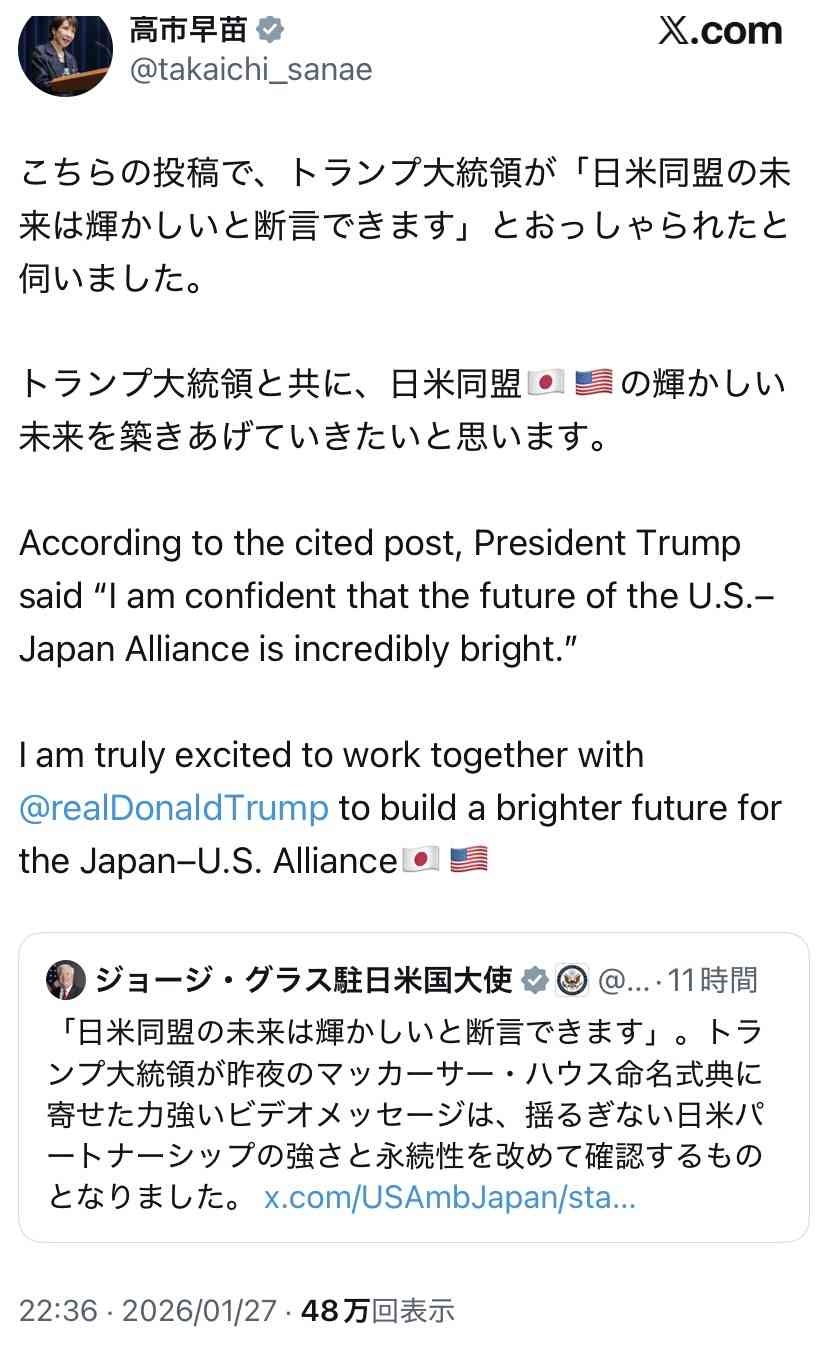Click the 11時間 timestamp on quoted post
This screenshot has height=1351, width=828.
(x=713, y=980)
